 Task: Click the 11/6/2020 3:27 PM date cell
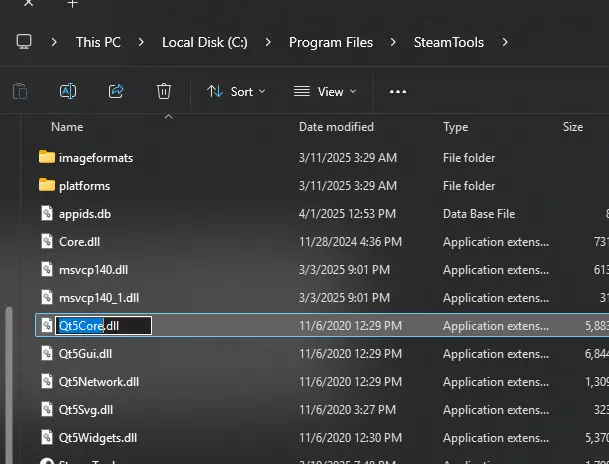click(347, 409)
